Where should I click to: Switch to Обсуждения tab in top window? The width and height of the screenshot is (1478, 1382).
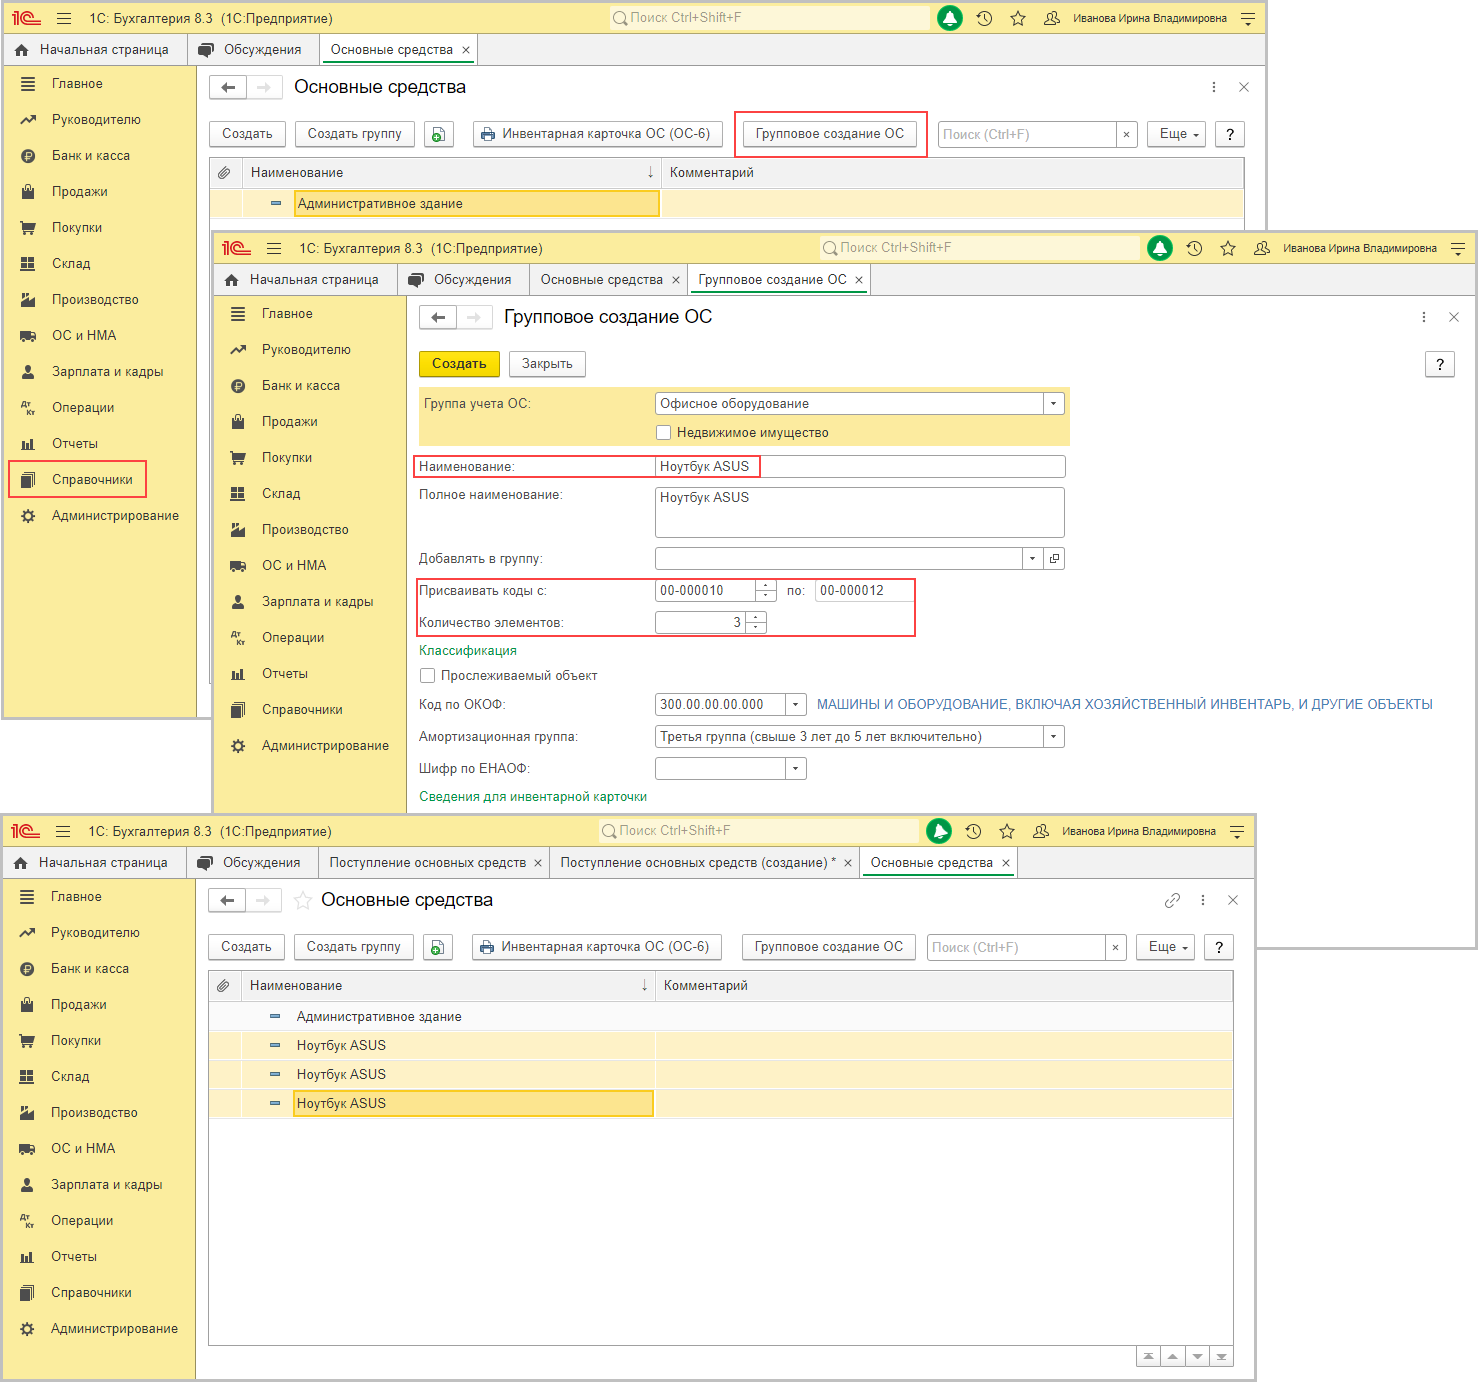[252, 50]
